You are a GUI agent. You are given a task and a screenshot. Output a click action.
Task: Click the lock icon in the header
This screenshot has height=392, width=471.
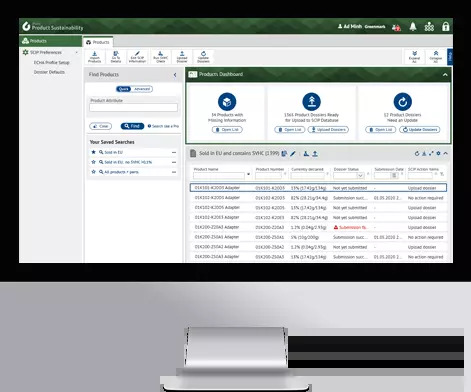446,27
